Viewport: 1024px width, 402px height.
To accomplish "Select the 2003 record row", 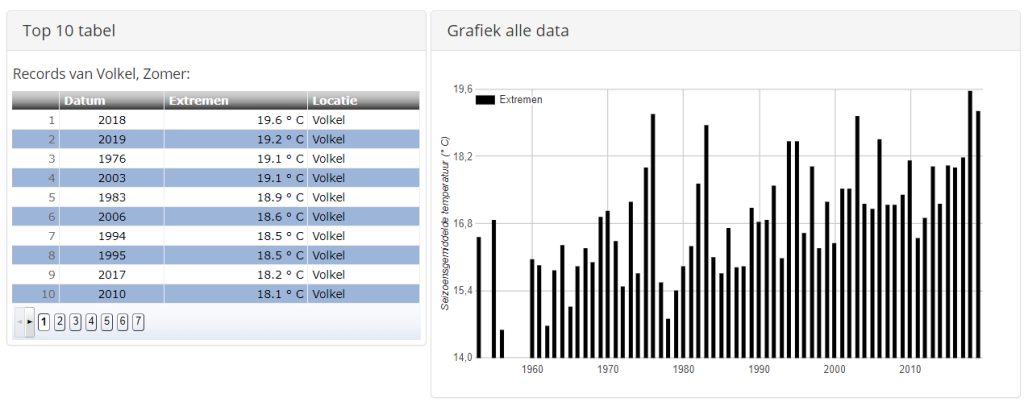I will [x=216, y=178].
